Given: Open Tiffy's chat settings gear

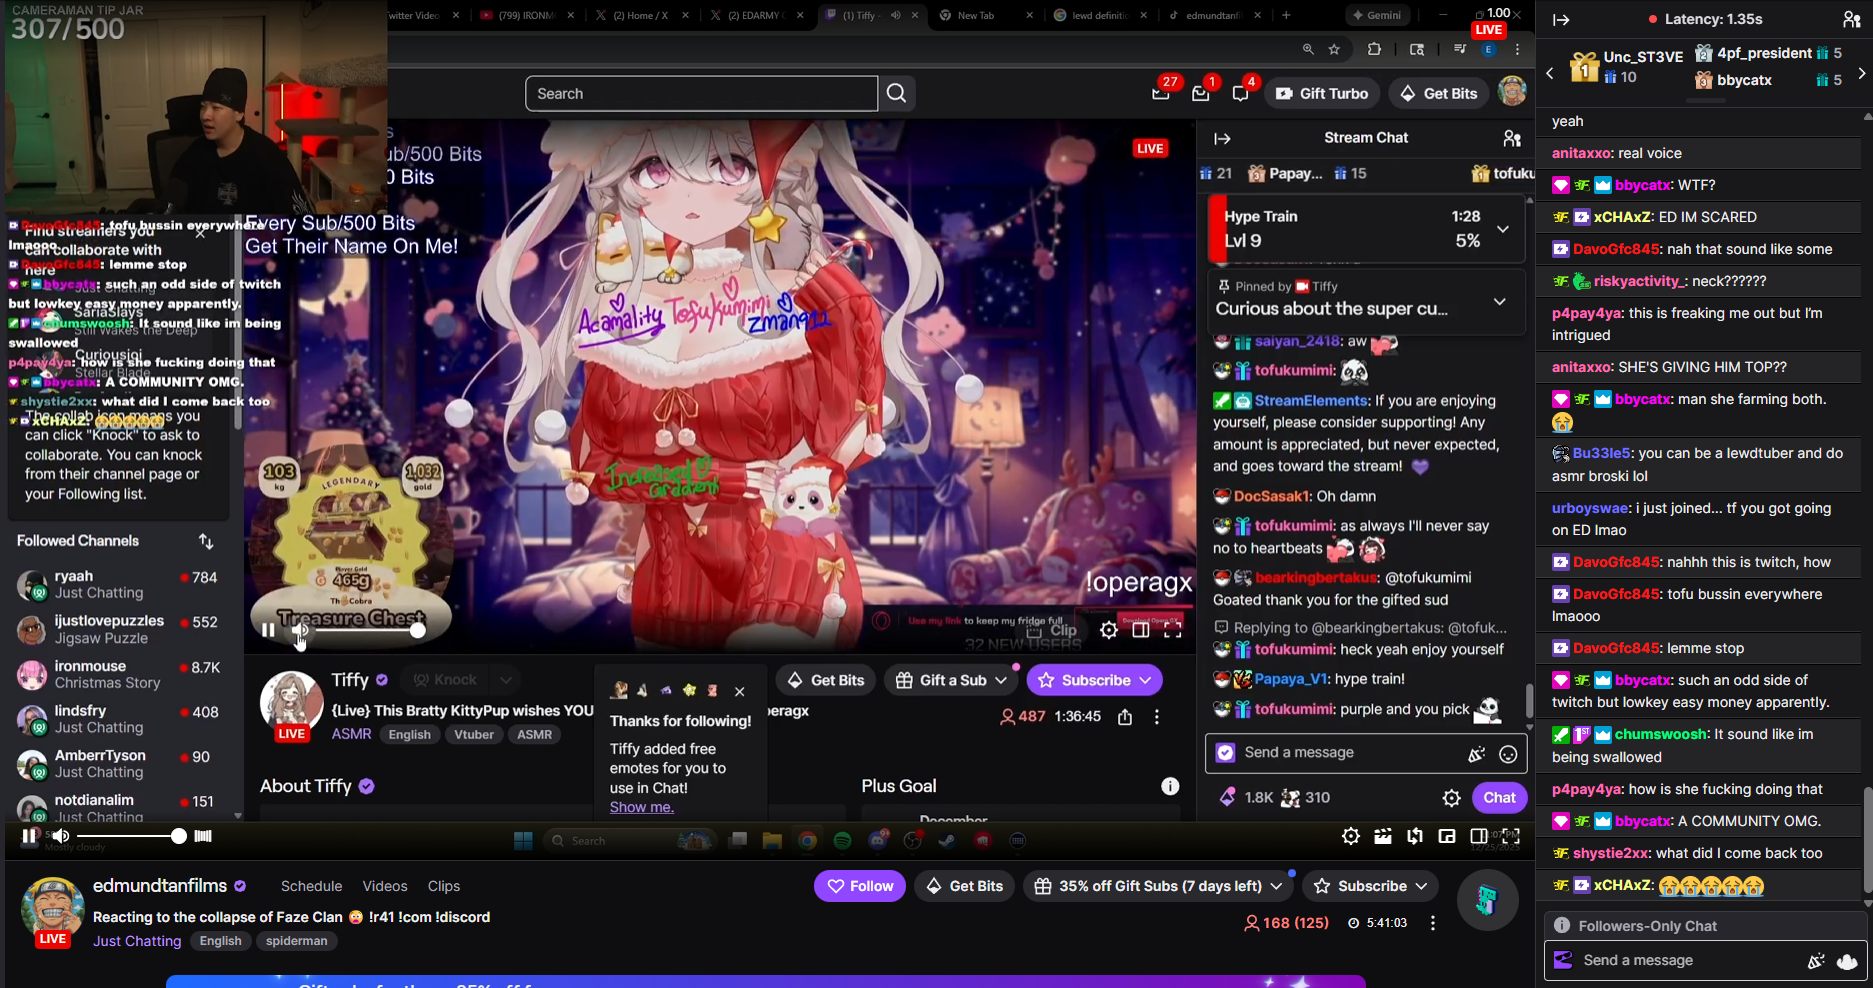Looking at the screenshot, I should tap(1451, 798).
